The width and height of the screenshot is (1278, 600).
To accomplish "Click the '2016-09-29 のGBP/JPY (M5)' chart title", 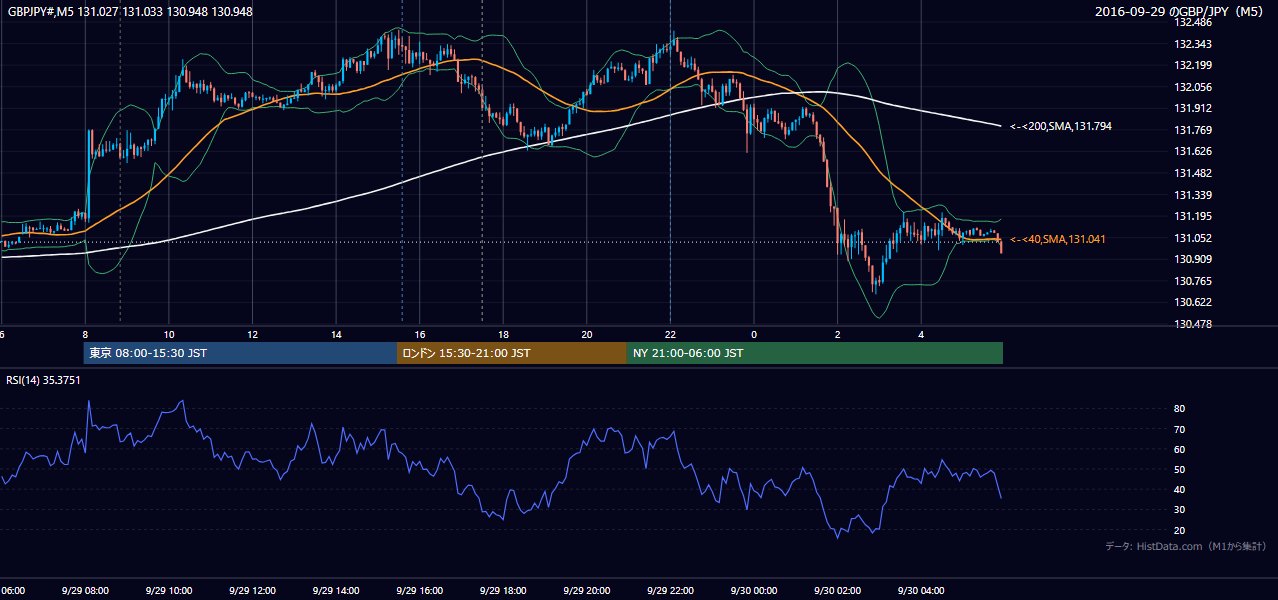I will (x=1179, y=12).
